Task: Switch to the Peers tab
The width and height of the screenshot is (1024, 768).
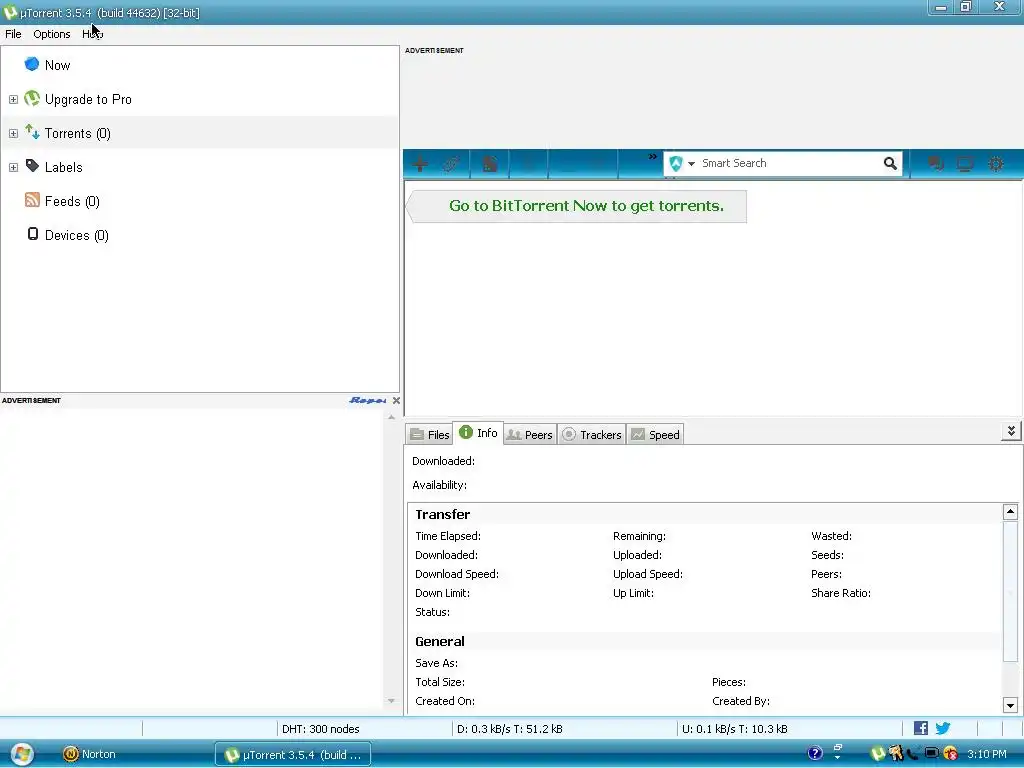Action: tap(530, 435)
